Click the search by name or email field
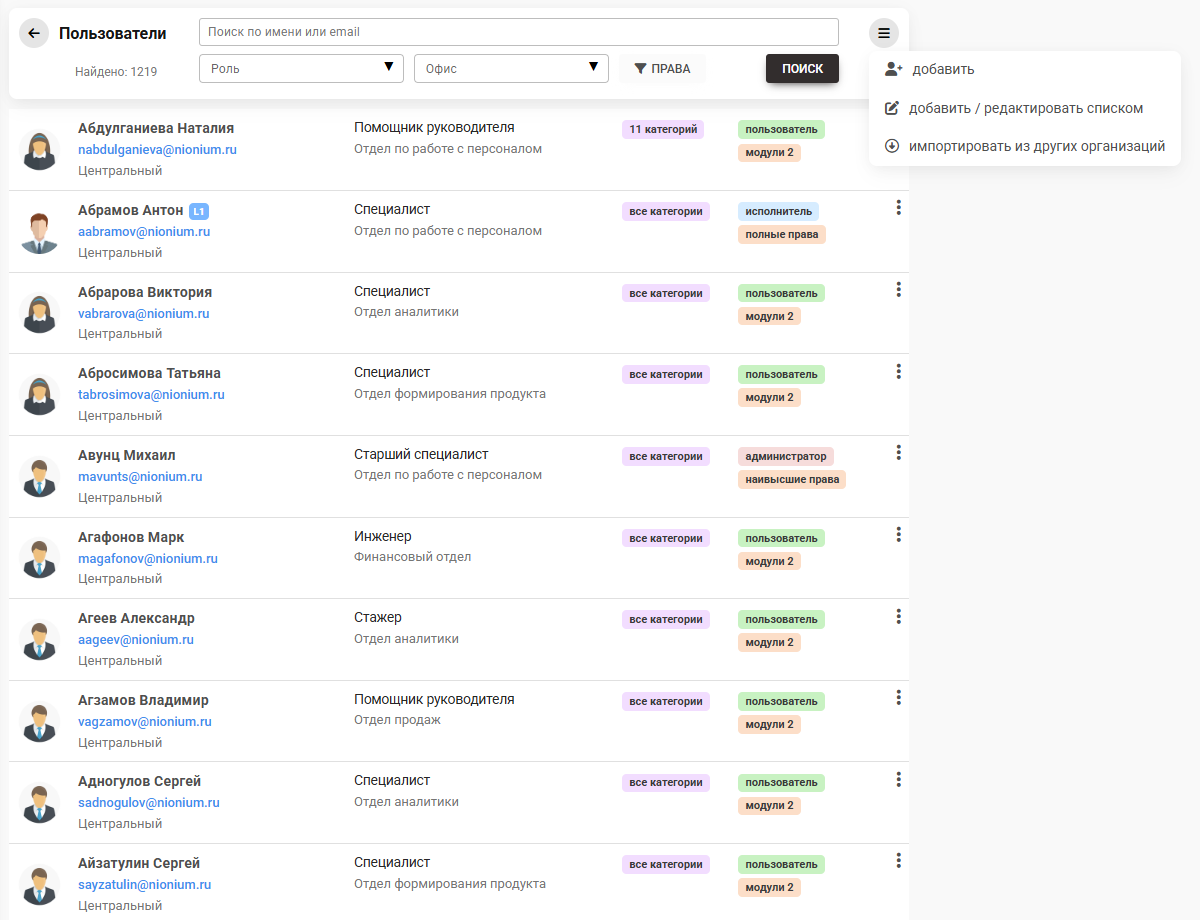The image size is (1200, 920). click(x=518, y=32)
